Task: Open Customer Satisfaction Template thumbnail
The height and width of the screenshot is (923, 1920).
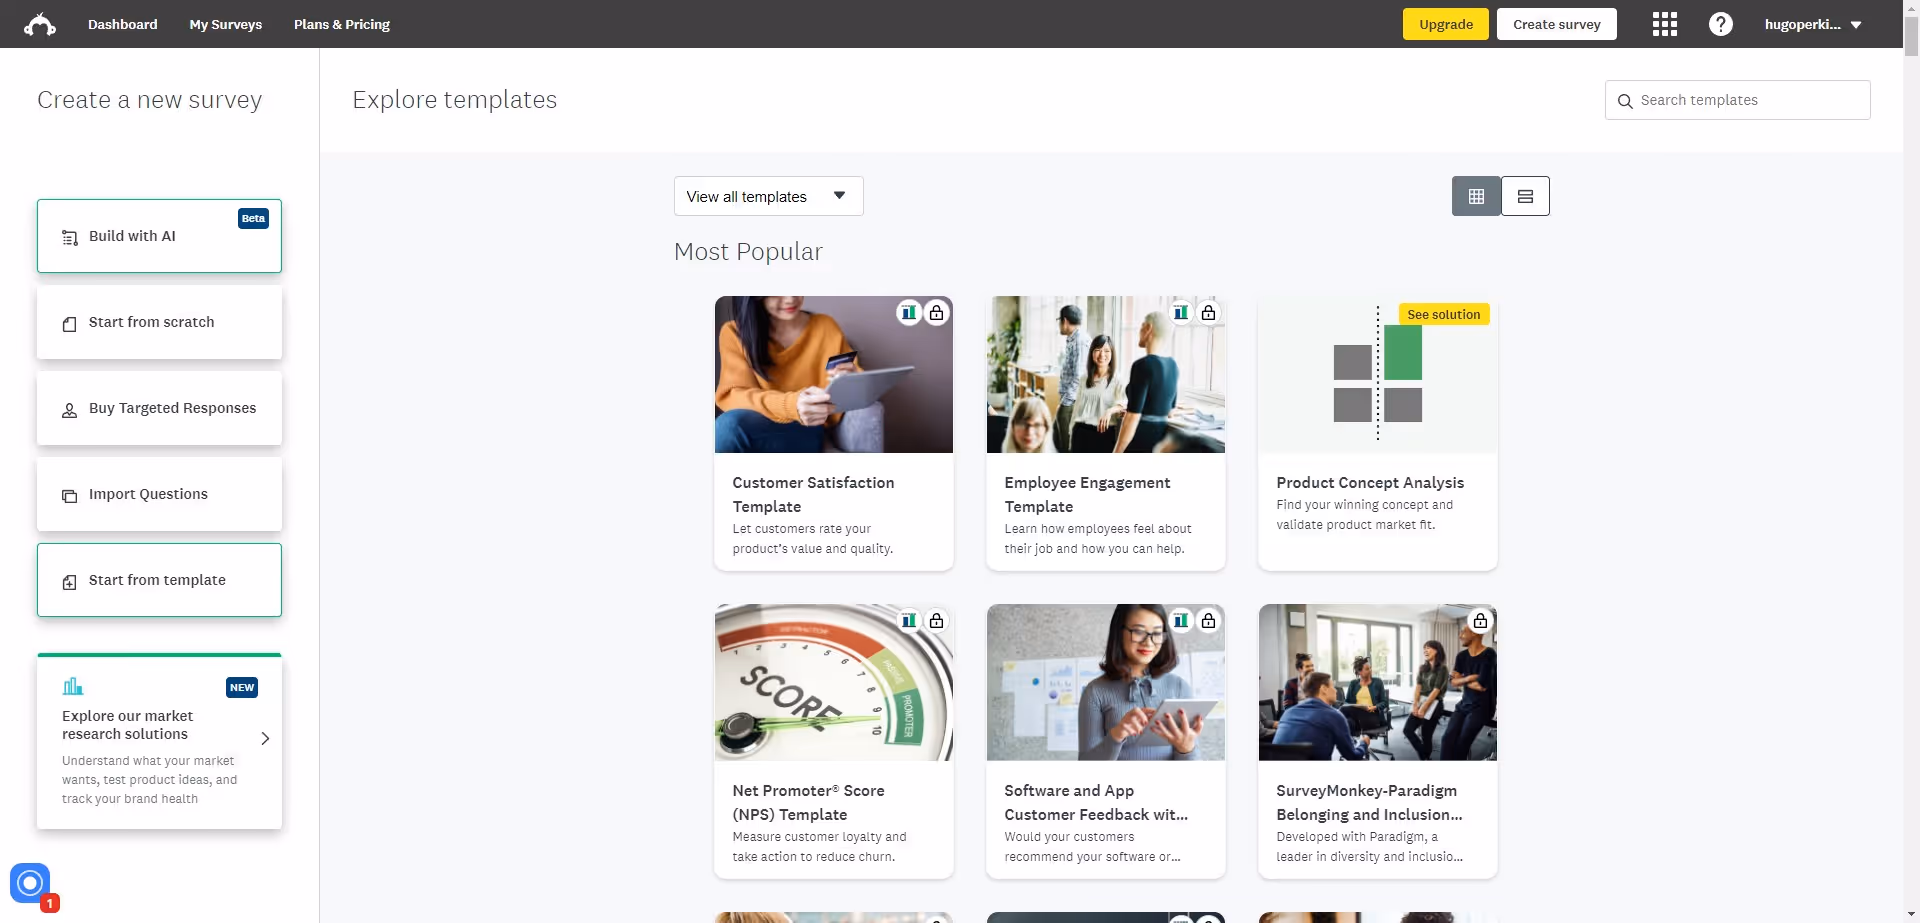Action: click(834, 374)
